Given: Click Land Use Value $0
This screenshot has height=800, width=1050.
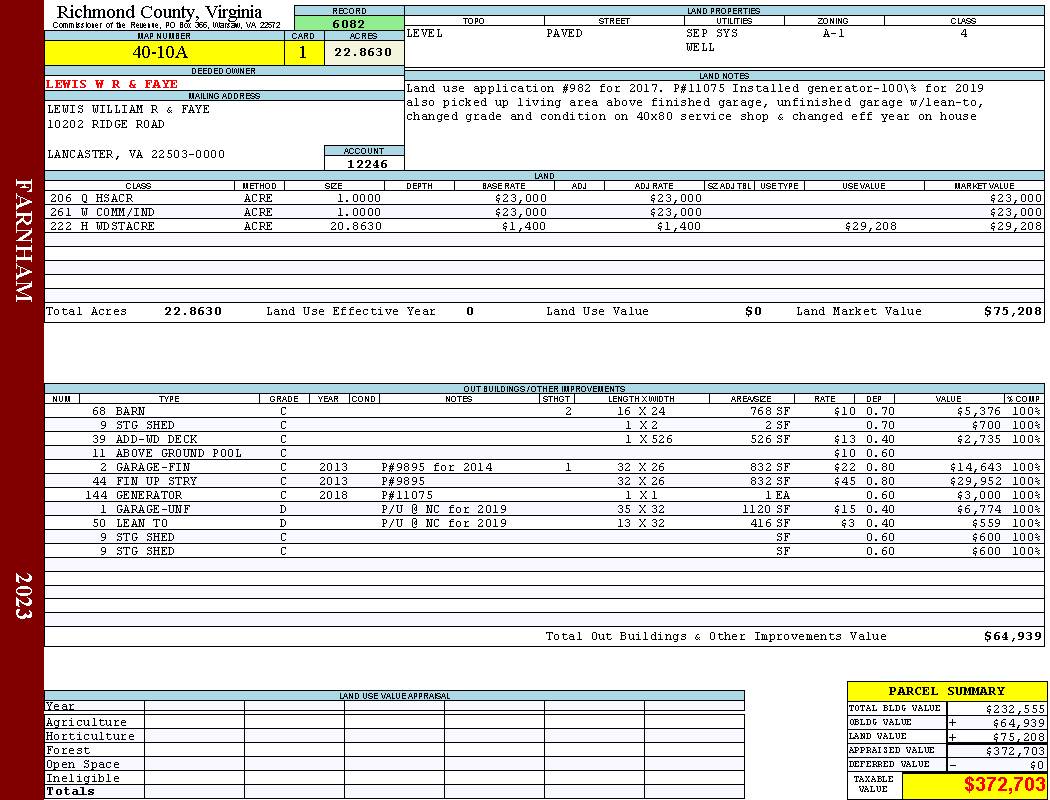Looking at the screenshot, I should (753, 311).
